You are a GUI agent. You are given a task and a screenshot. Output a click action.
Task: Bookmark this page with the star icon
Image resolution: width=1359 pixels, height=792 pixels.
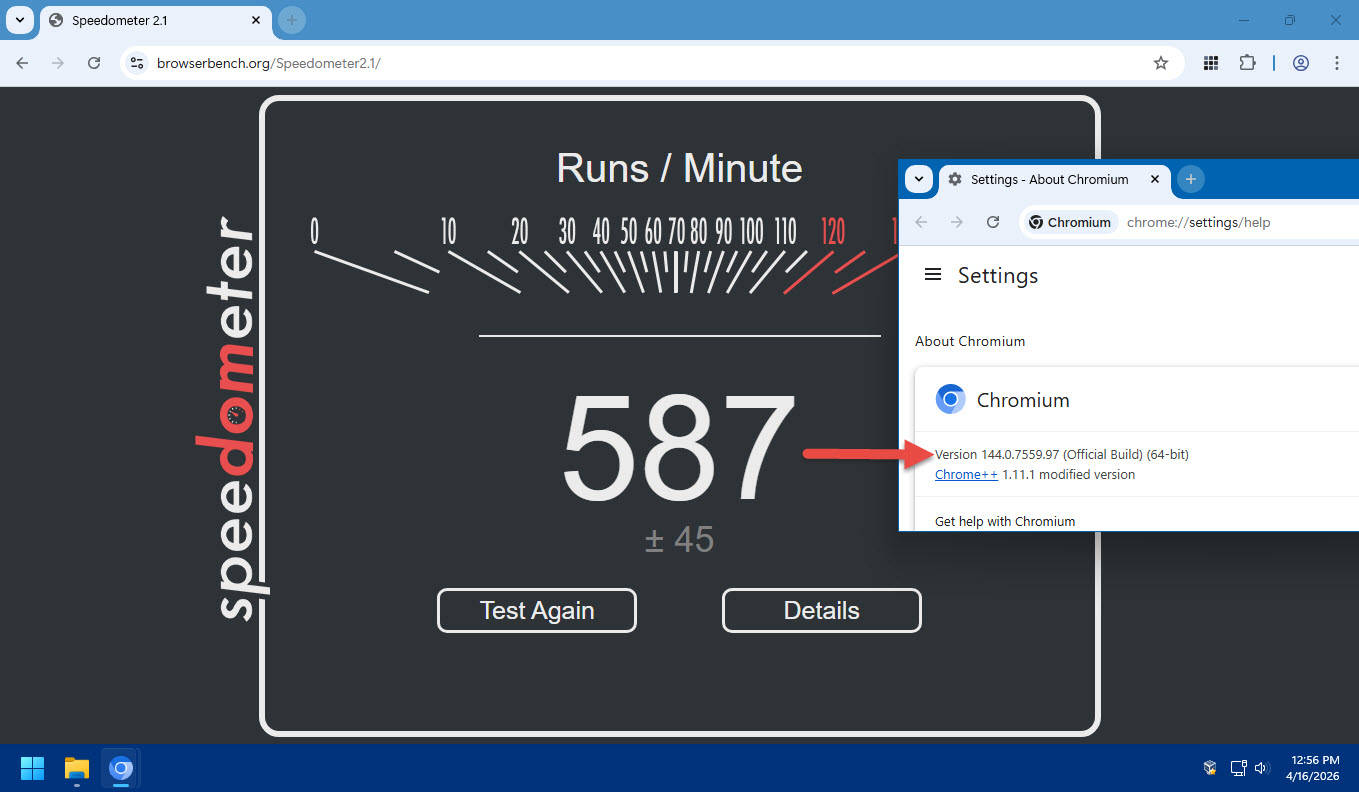tap(1160, 63)
